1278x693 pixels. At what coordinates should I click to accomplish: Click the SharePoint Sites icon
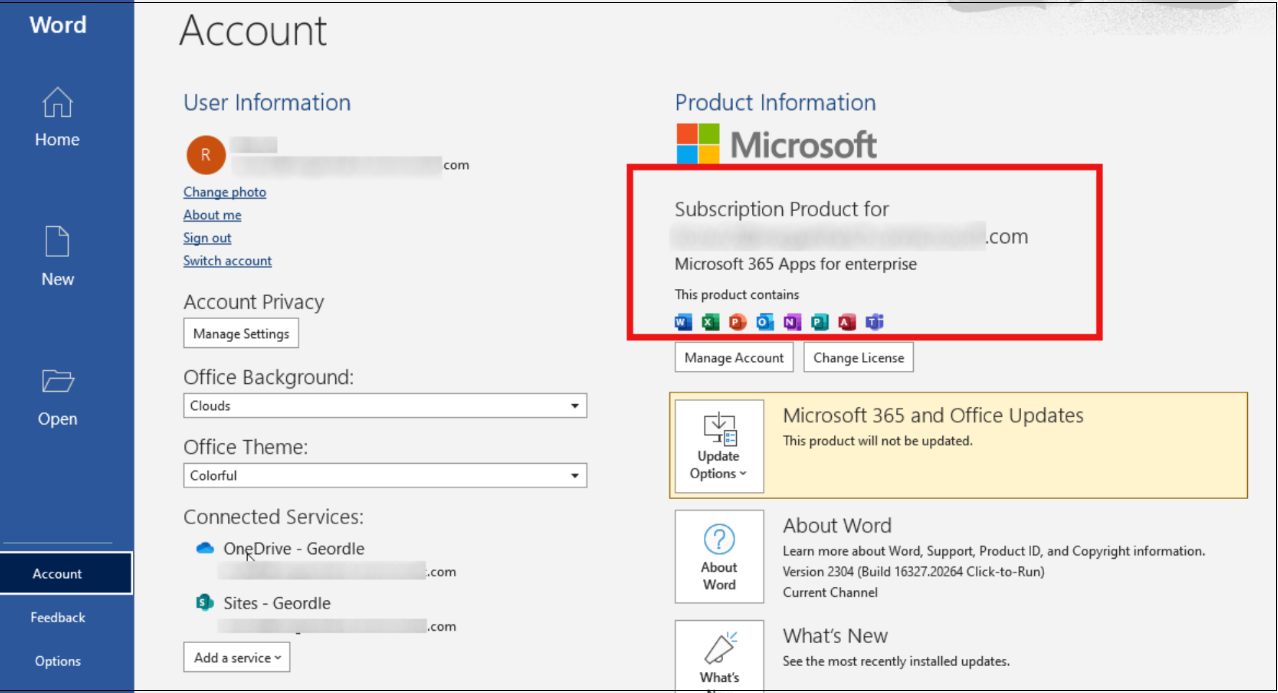point(205,603)
